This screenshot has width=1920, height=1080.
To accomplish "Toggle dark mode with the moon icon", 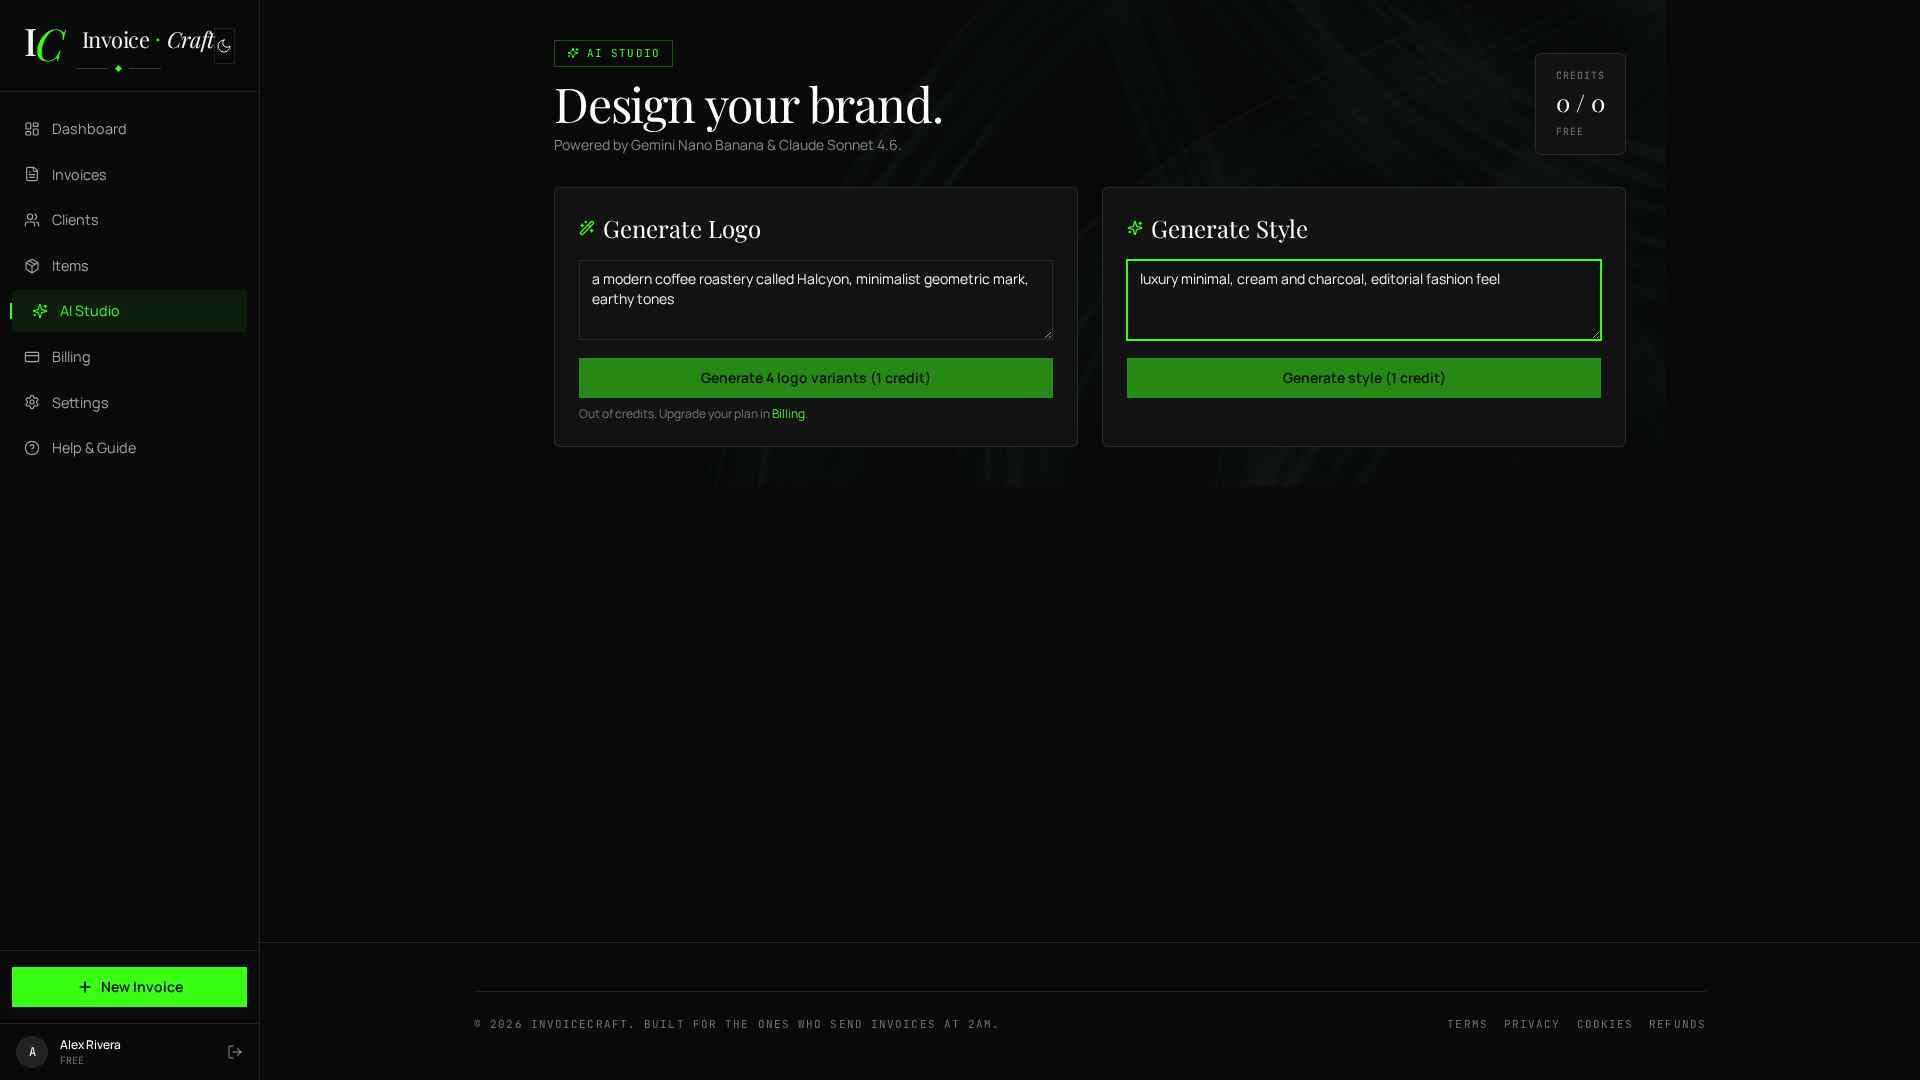I will coord(224,46).
